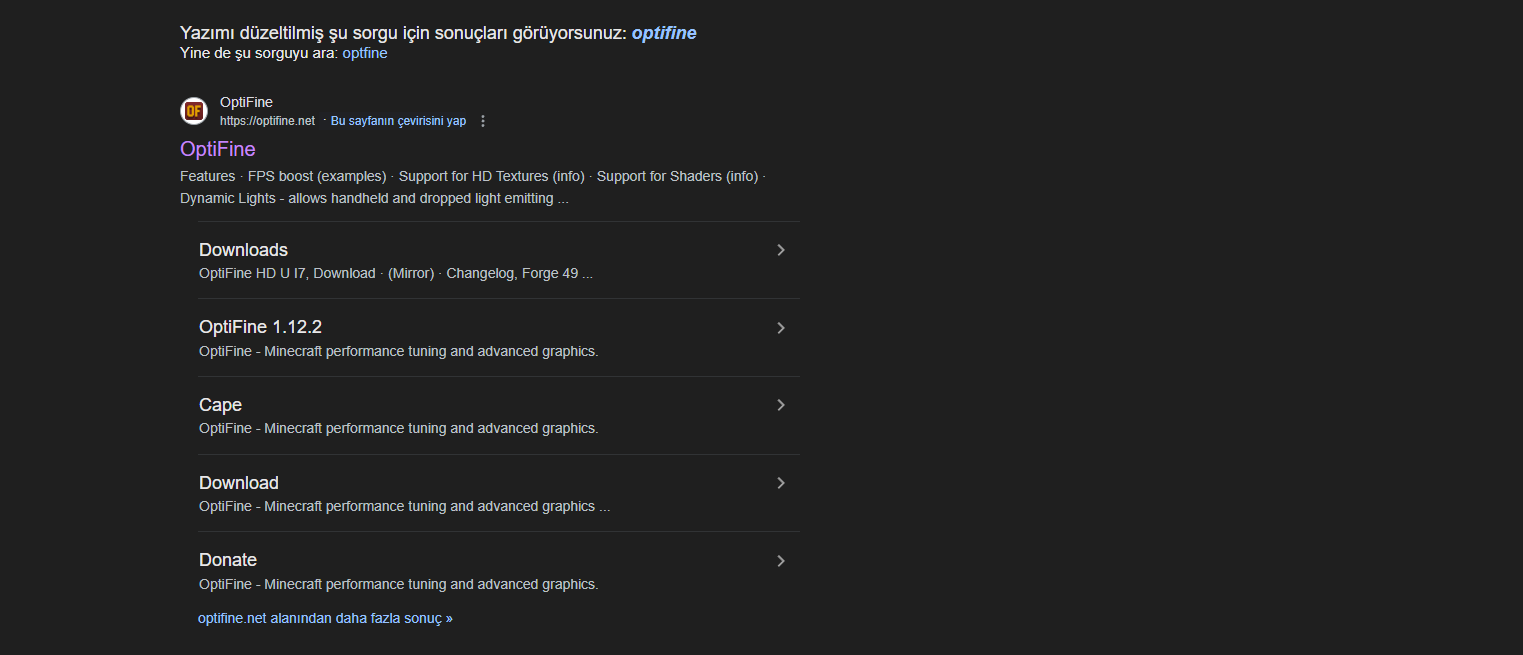Click the OptiFine site name above URL
1523x655 pixels.
[x=246, y=102]
